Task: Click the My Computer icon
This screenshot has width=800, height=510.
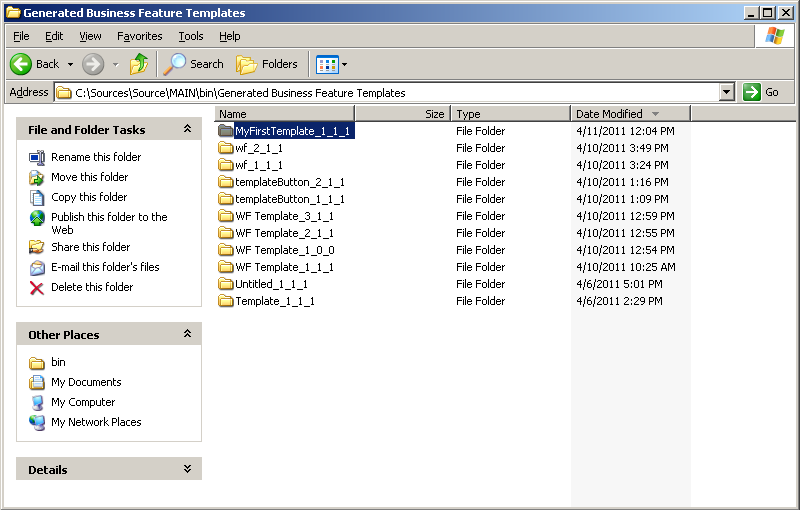Action: click(37, 402)
